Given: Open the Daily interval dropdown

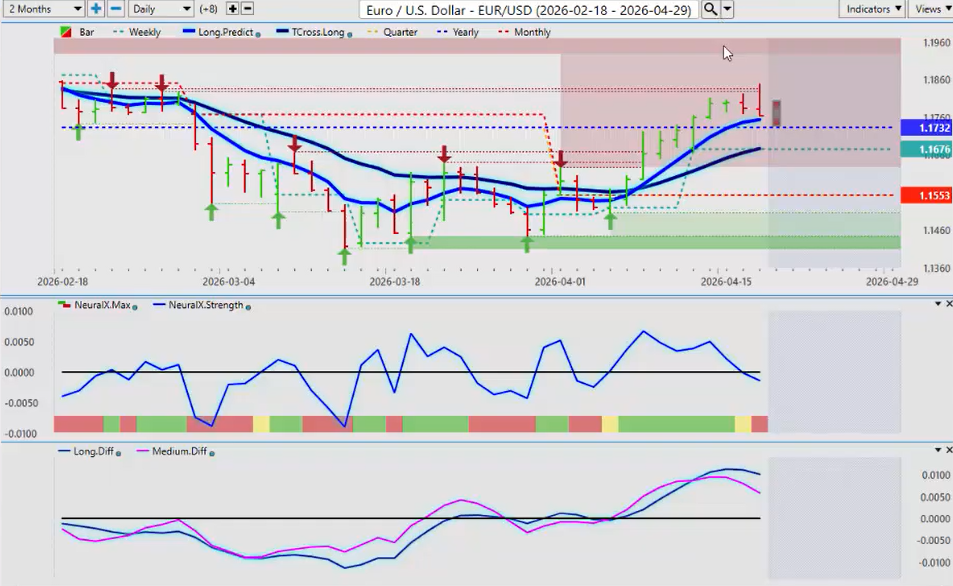Looking at the screenshot, I should pos(160,9).
